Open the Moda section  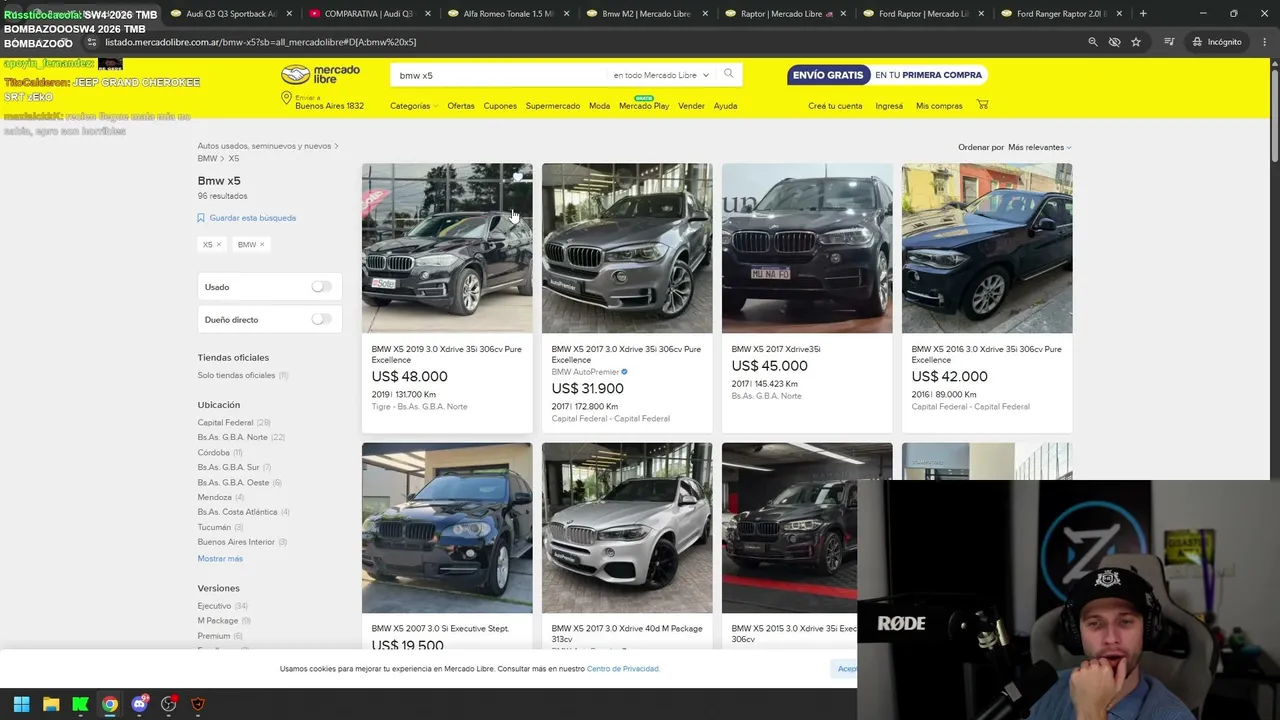pyautogui.click(x=599, y=106)
